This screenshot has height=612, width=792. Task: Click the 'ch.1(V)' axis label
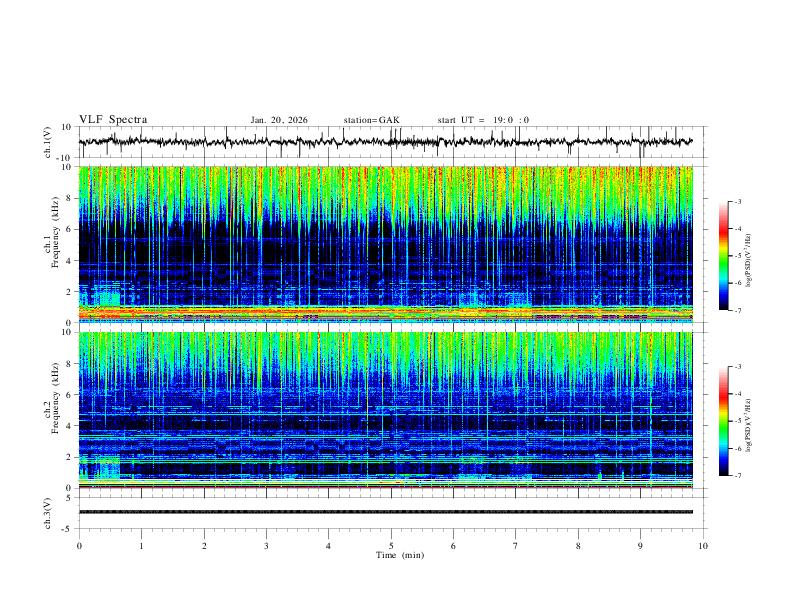[48, 142]
